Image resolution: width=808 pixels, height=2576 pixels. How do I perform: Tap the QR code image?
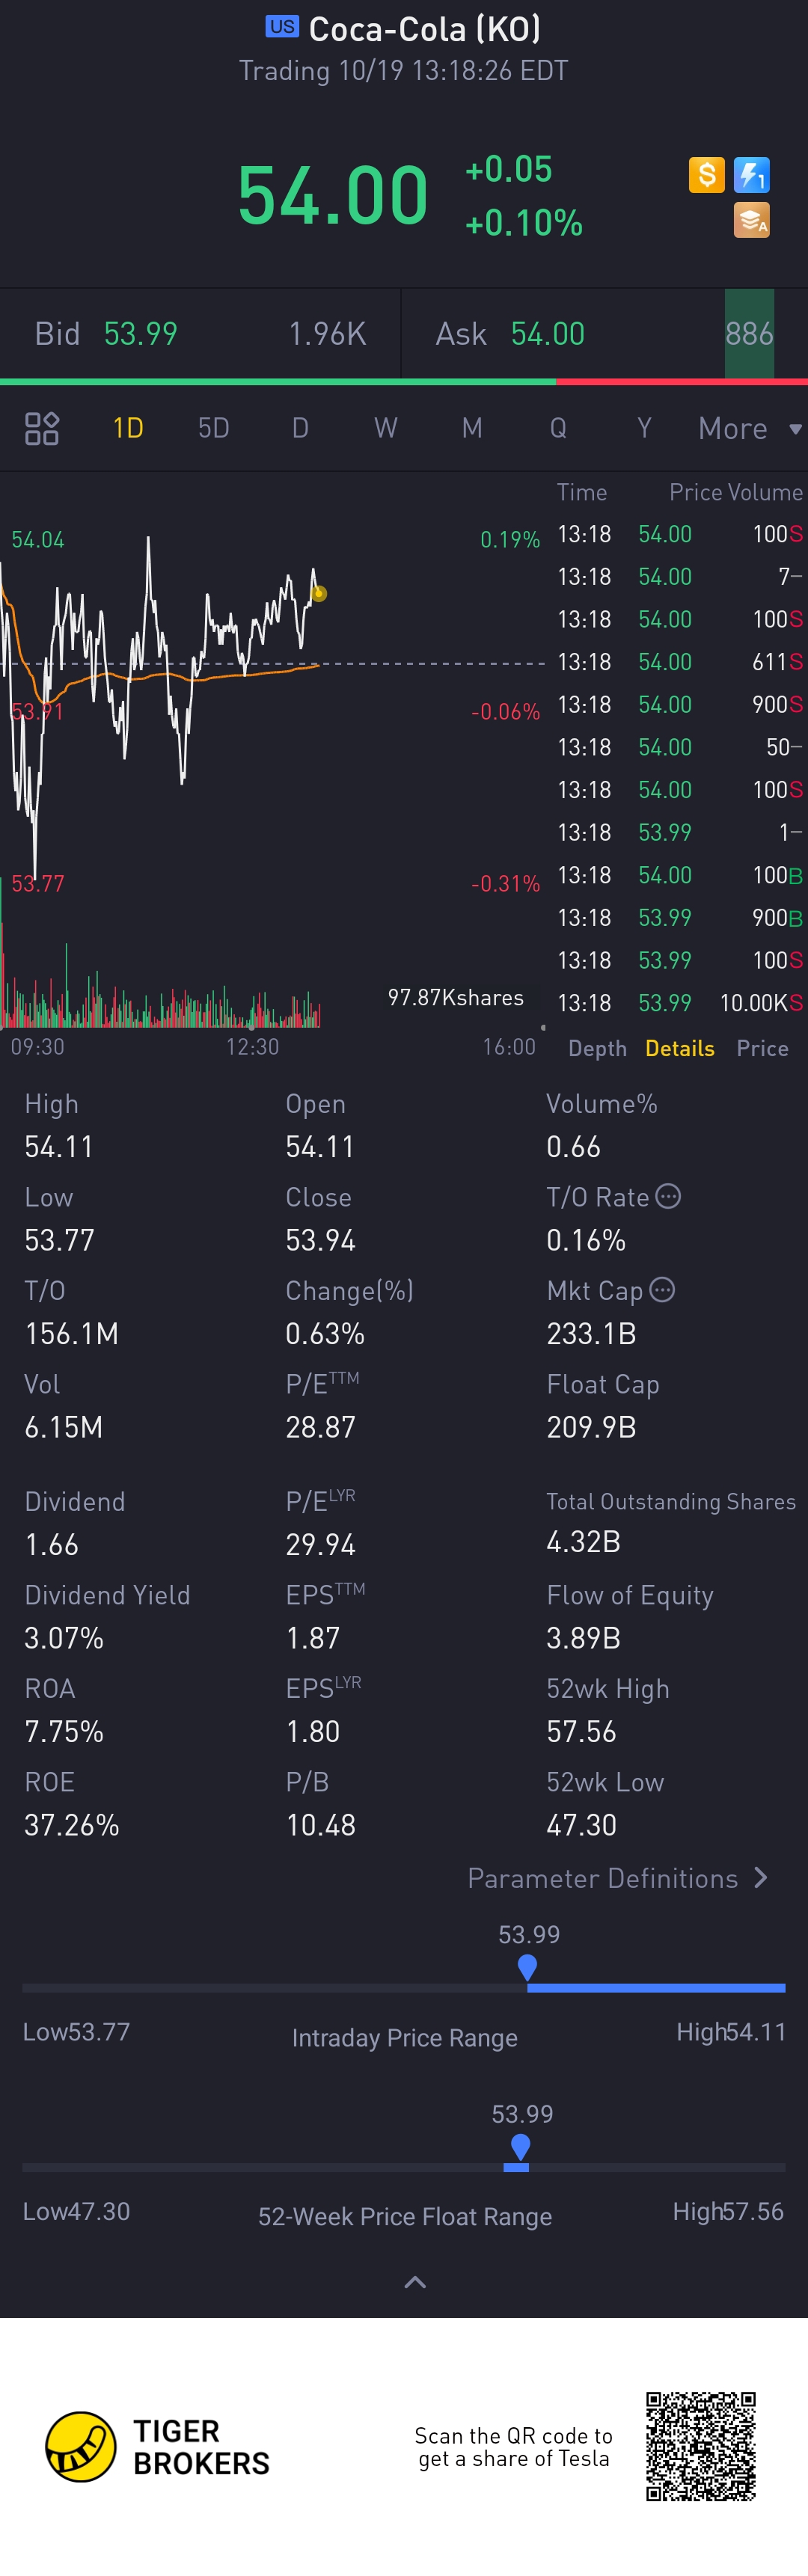click(x=700, y=2446)
